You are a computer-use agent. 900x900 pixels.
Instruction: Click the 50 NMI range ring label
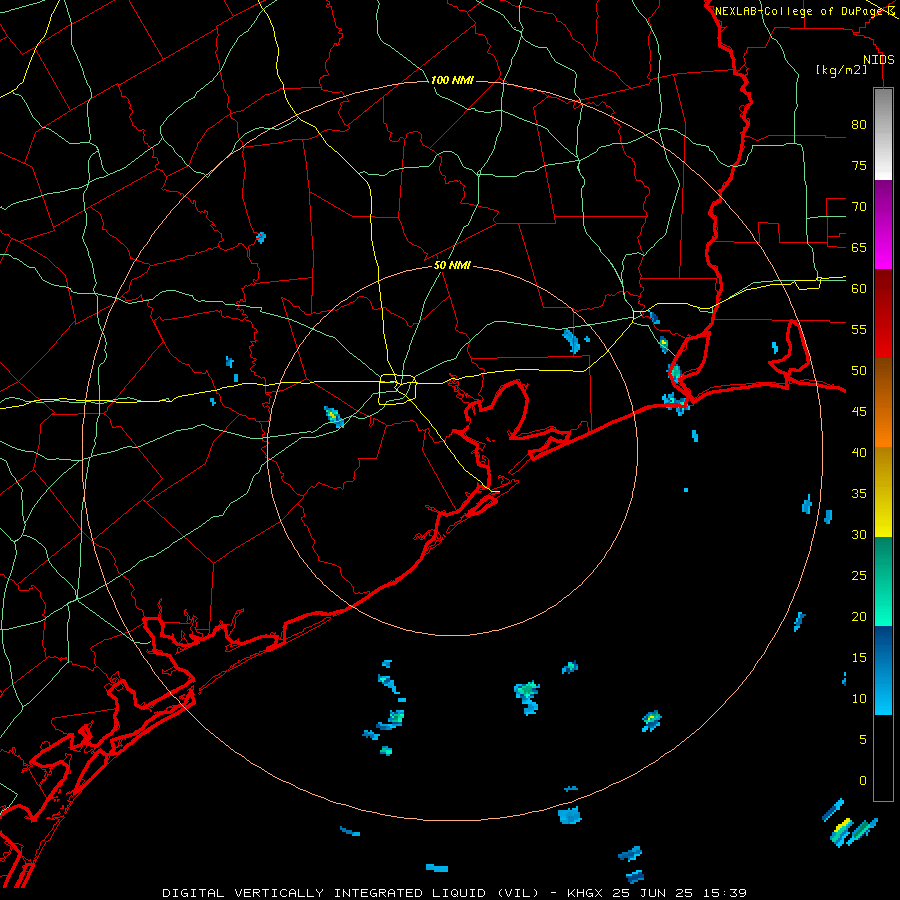tap(452, 265)
